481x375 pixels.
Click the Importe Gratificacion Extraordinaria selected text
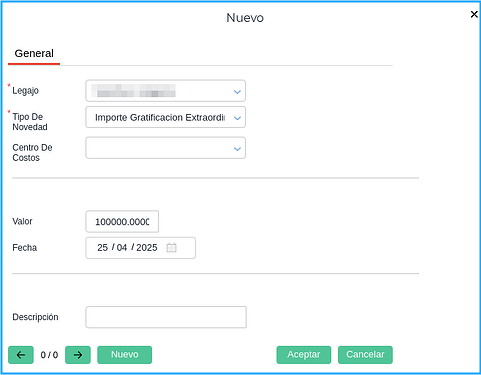(160, 118)
